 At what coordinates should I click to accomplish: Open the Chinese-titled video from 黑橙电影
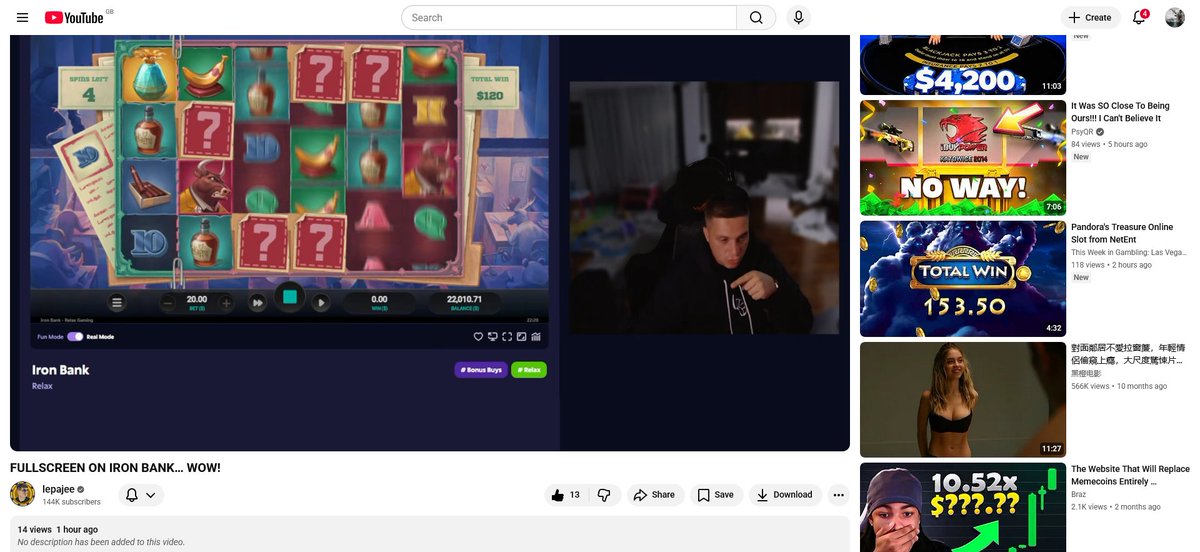(1127, 354)
